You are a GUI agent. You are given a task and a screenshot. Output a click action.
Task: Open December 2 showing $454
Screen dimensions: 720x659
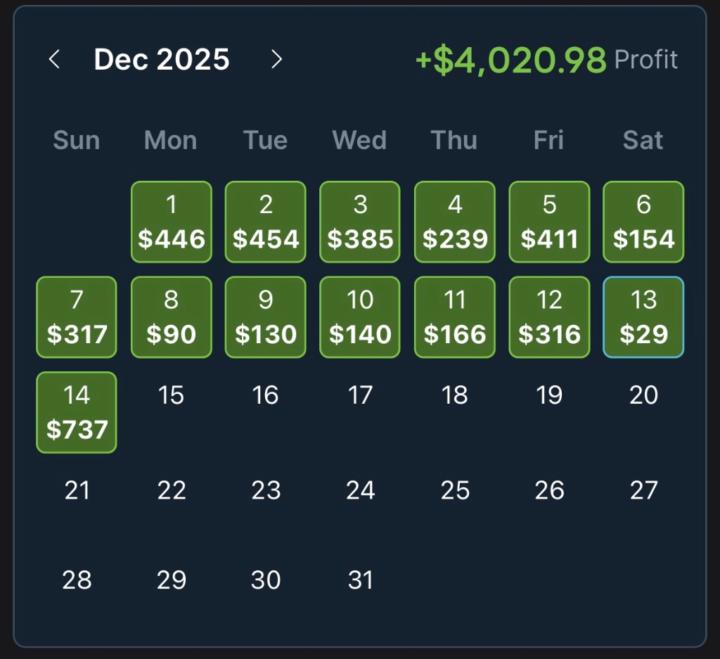[x=265, y=222]
